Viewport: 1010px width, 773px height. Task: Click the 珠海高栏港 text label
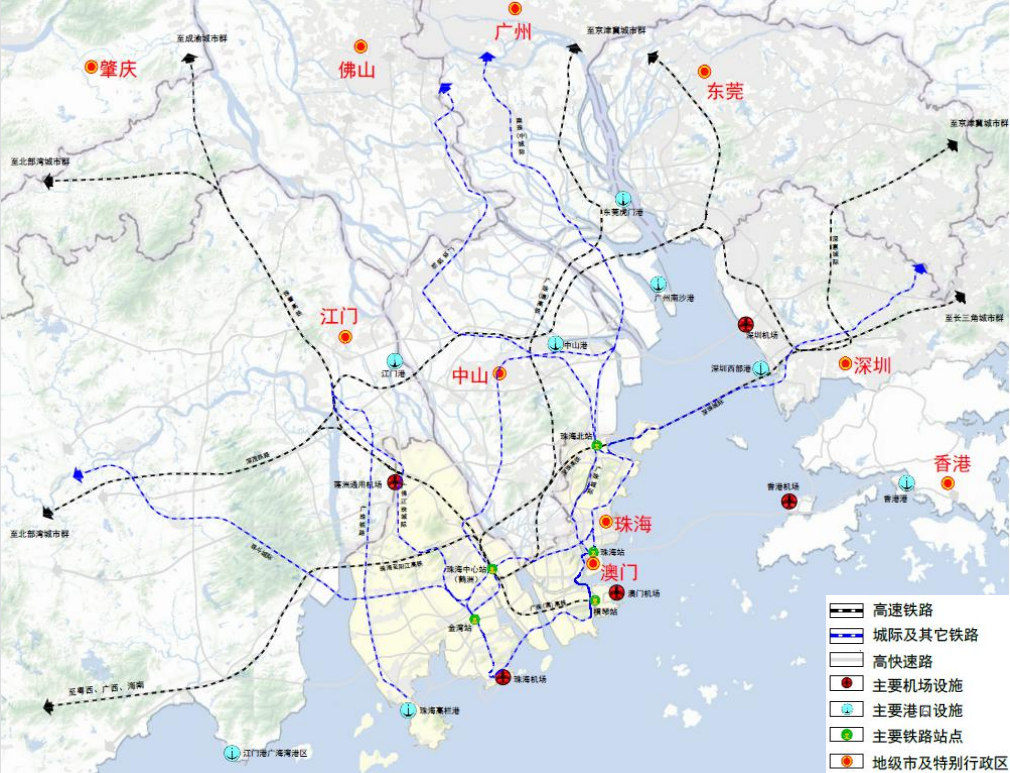click(x=440, y=711)
